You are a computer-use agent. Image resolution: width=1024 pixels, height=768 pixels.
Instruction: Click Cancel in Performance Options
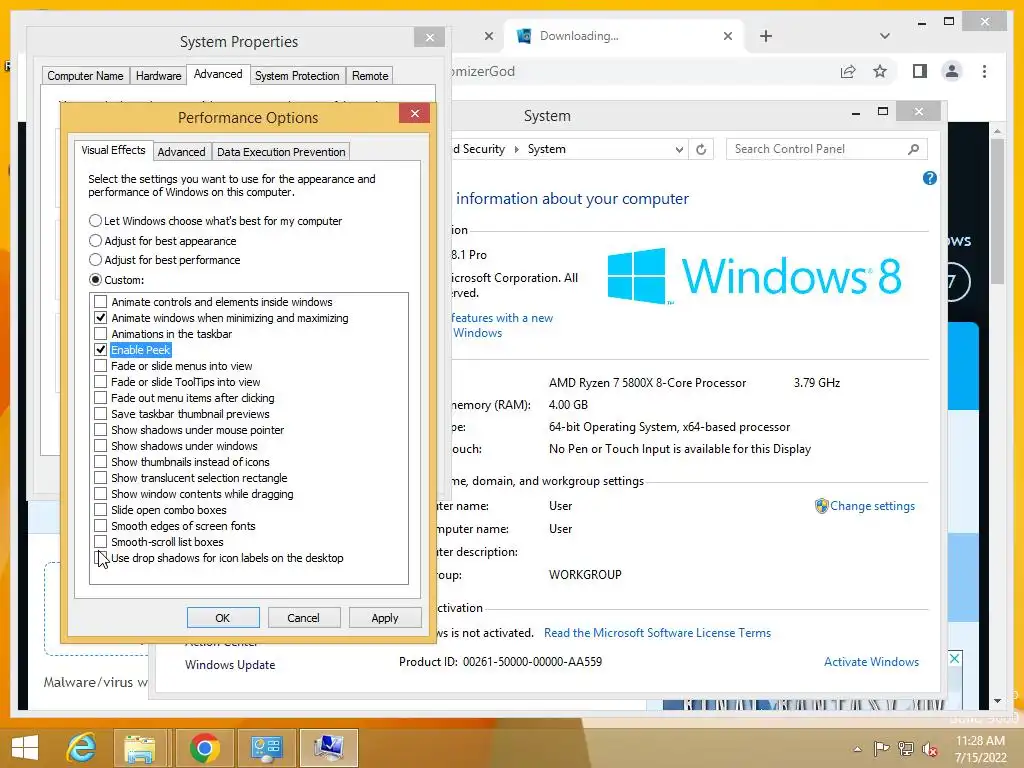click(x=304, y=618)
